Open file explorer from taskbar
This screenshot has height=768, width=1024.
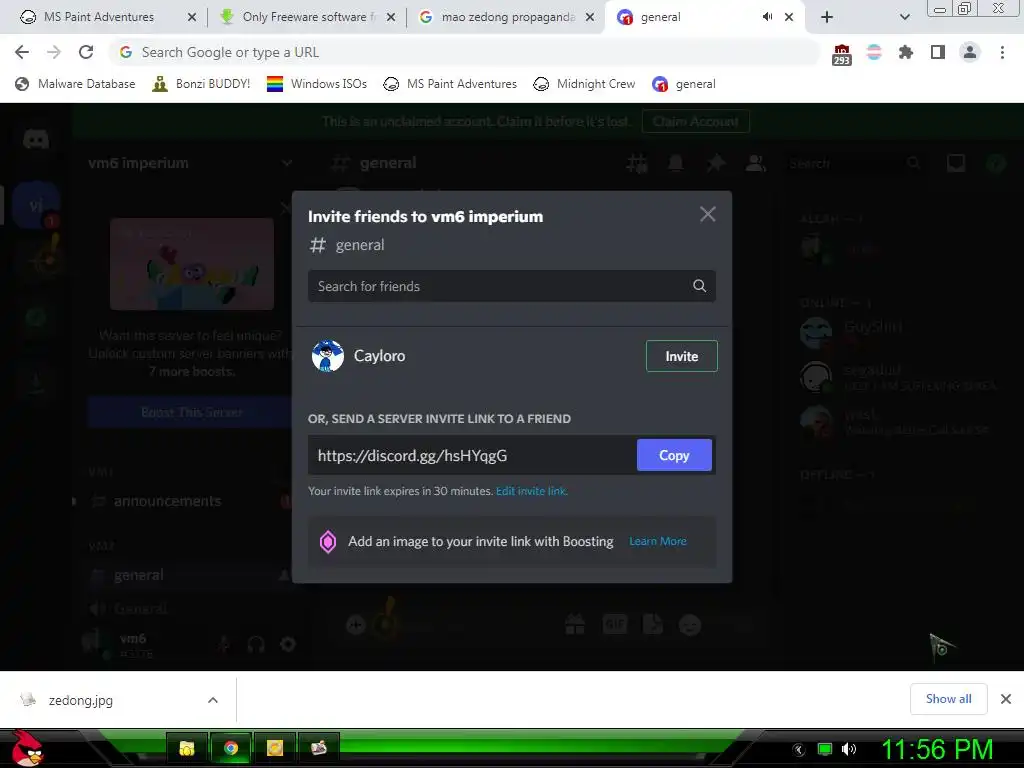pyautogui.click(x=187, y=748)
